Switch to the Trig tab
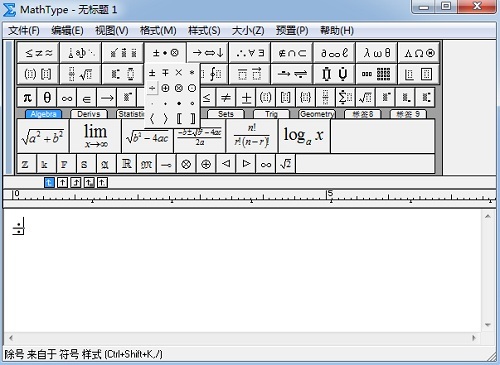Viewport: 500px width, 365px height. (x=271, y=114)
